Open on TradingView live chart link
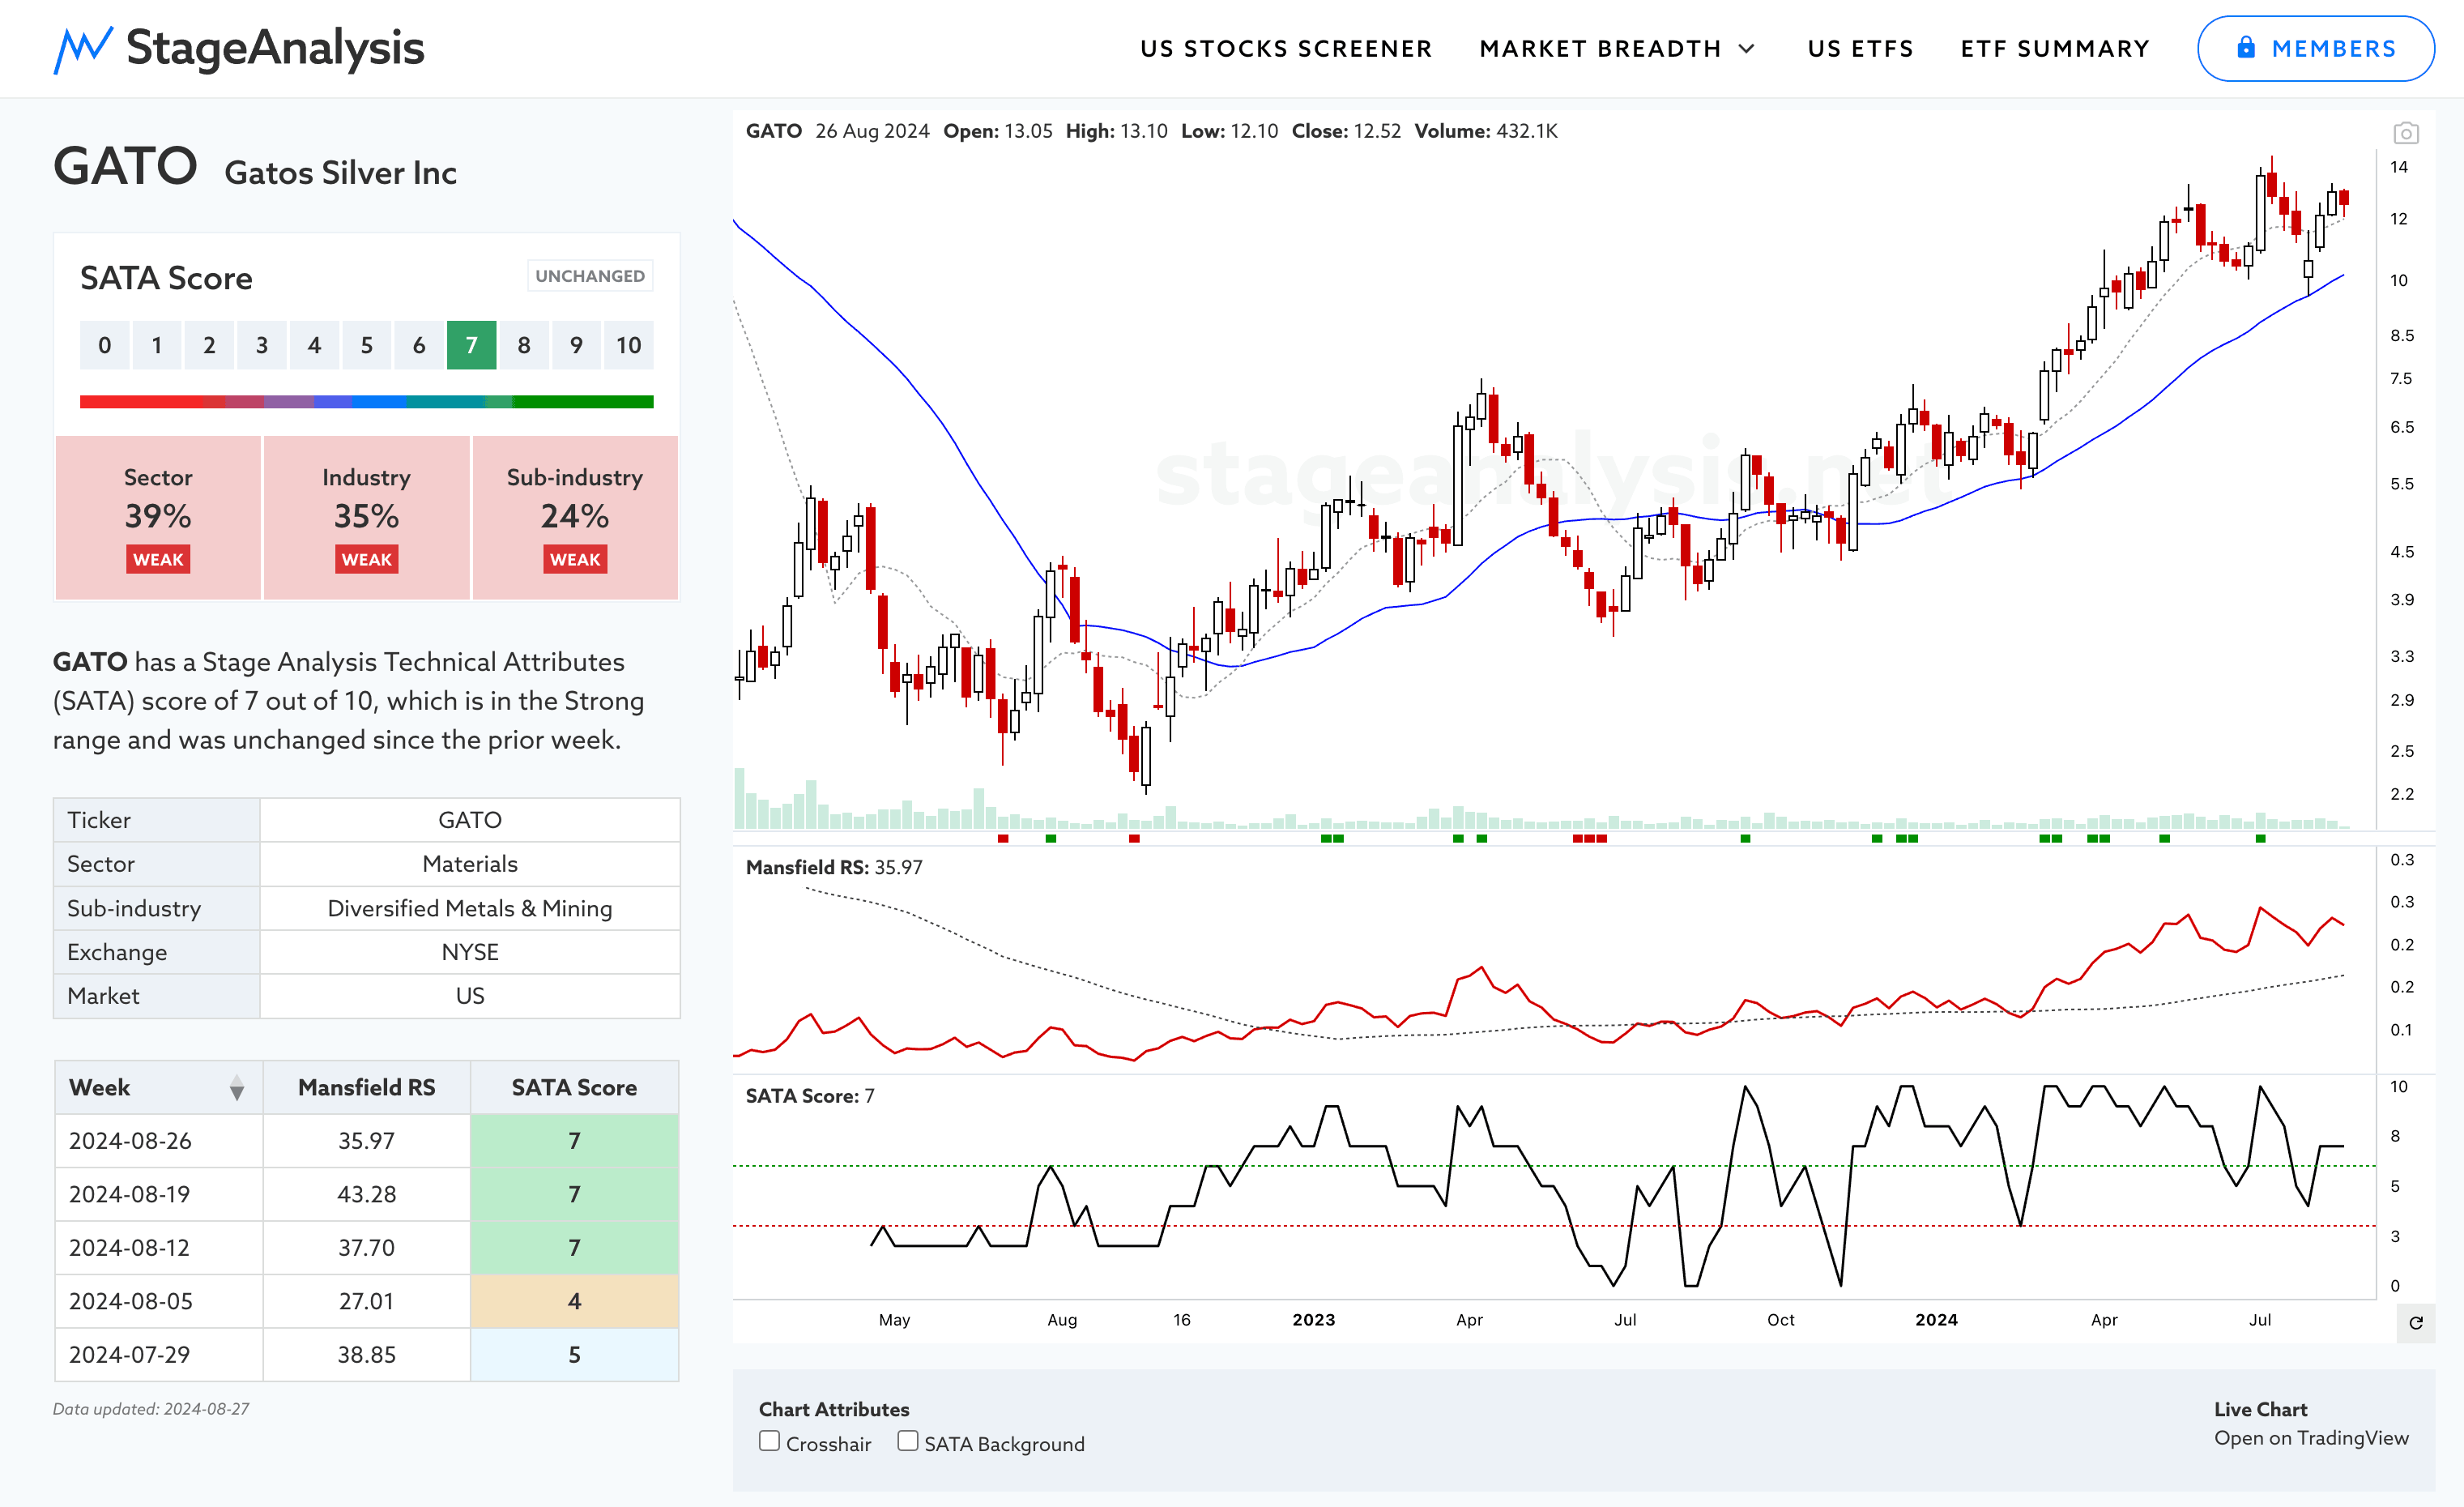Viewport: 2464px width, 1507px height. (x=2311, y=1438)
